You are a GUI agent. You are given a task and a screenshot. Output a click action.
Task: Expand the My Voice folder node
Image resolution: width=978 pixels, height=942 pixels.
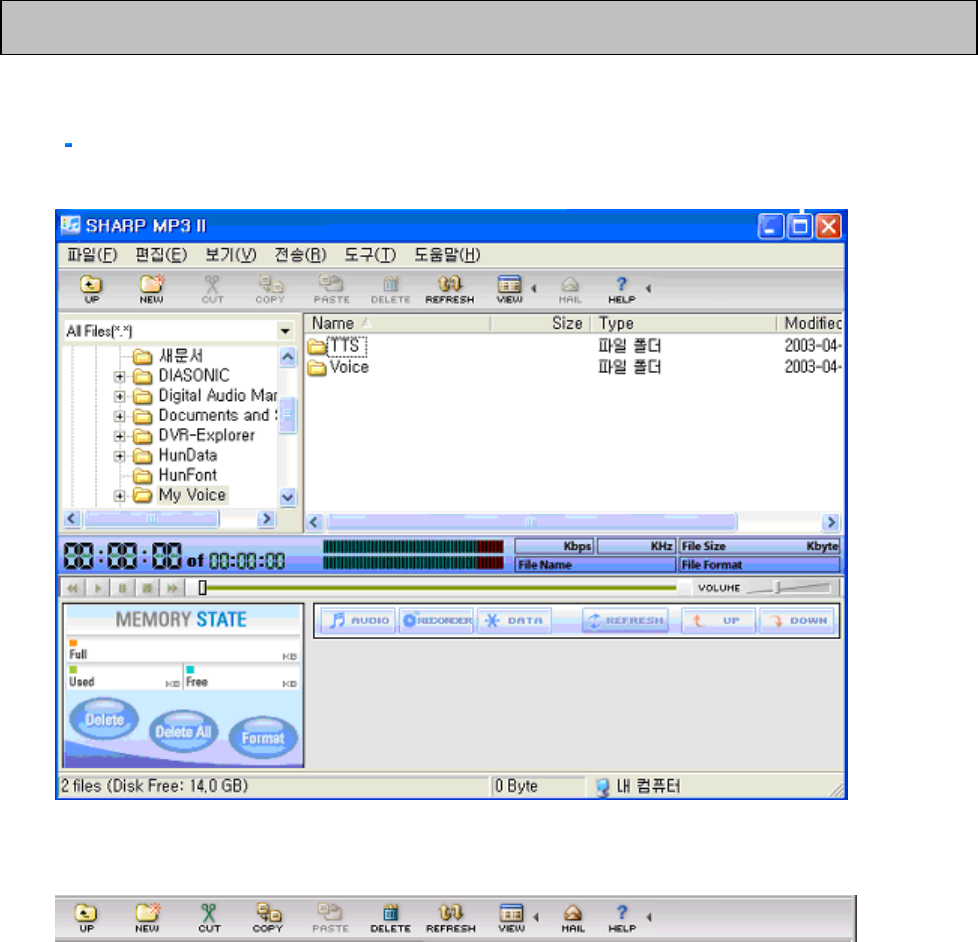pos(119,496)
